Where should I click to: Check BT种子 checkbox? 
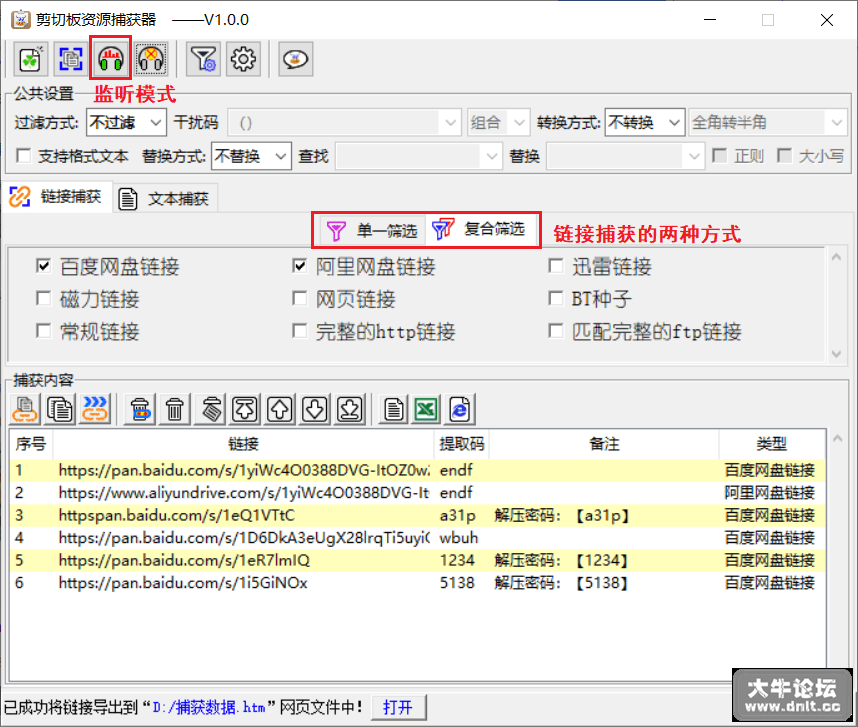tap(556, 299)
